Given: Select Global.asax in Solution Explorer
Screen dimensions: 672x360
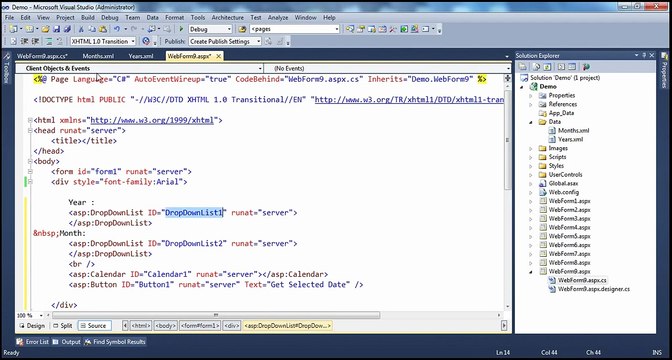Looking at the screenshot, I should [x=563, y=183].
